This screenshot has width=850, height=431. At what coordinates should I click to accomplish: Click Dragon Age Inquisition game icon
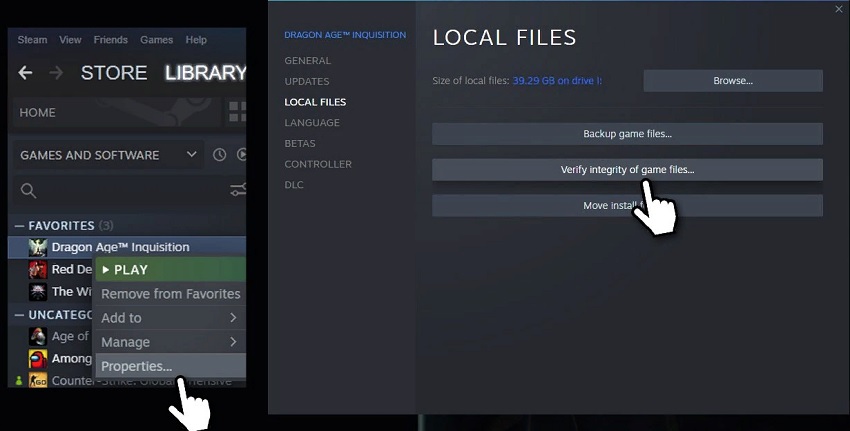click(38, 247)
